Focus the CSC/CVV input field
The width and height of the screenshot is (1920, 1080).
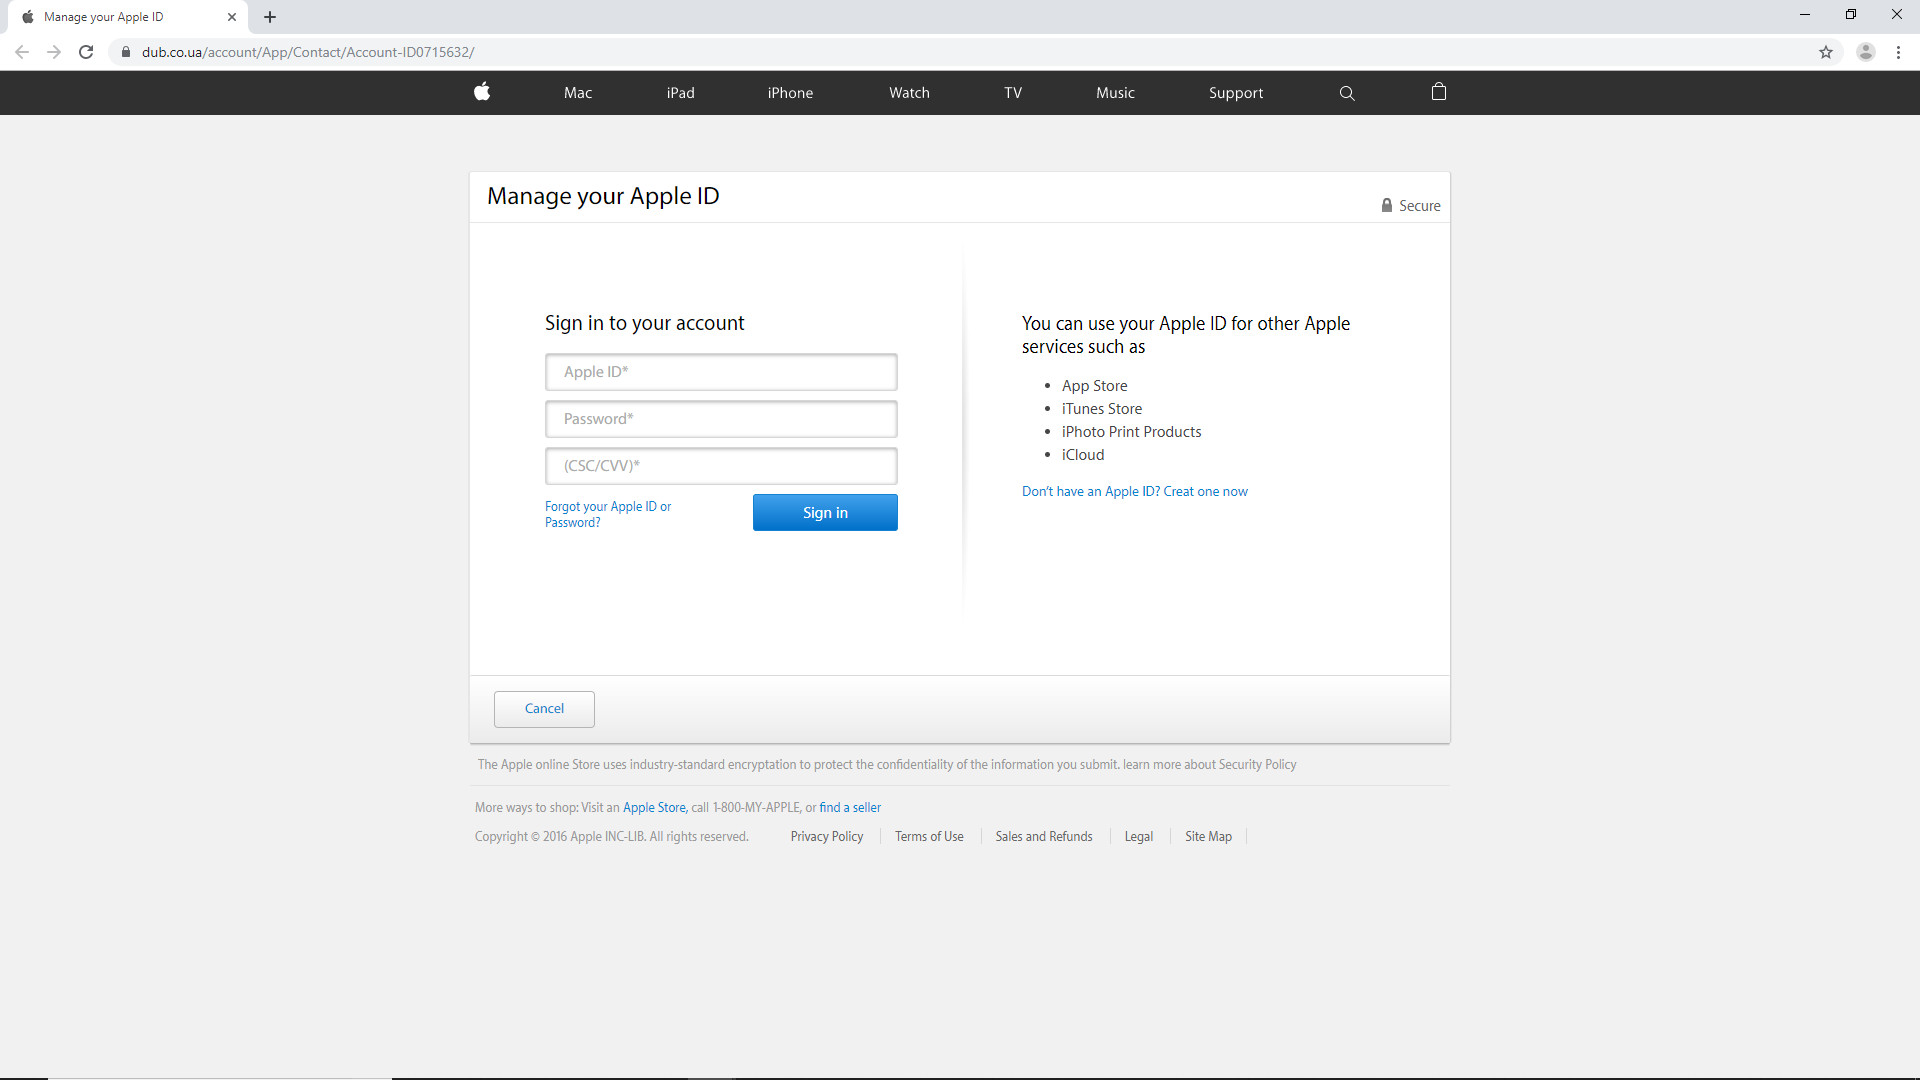tap(721, 466)
